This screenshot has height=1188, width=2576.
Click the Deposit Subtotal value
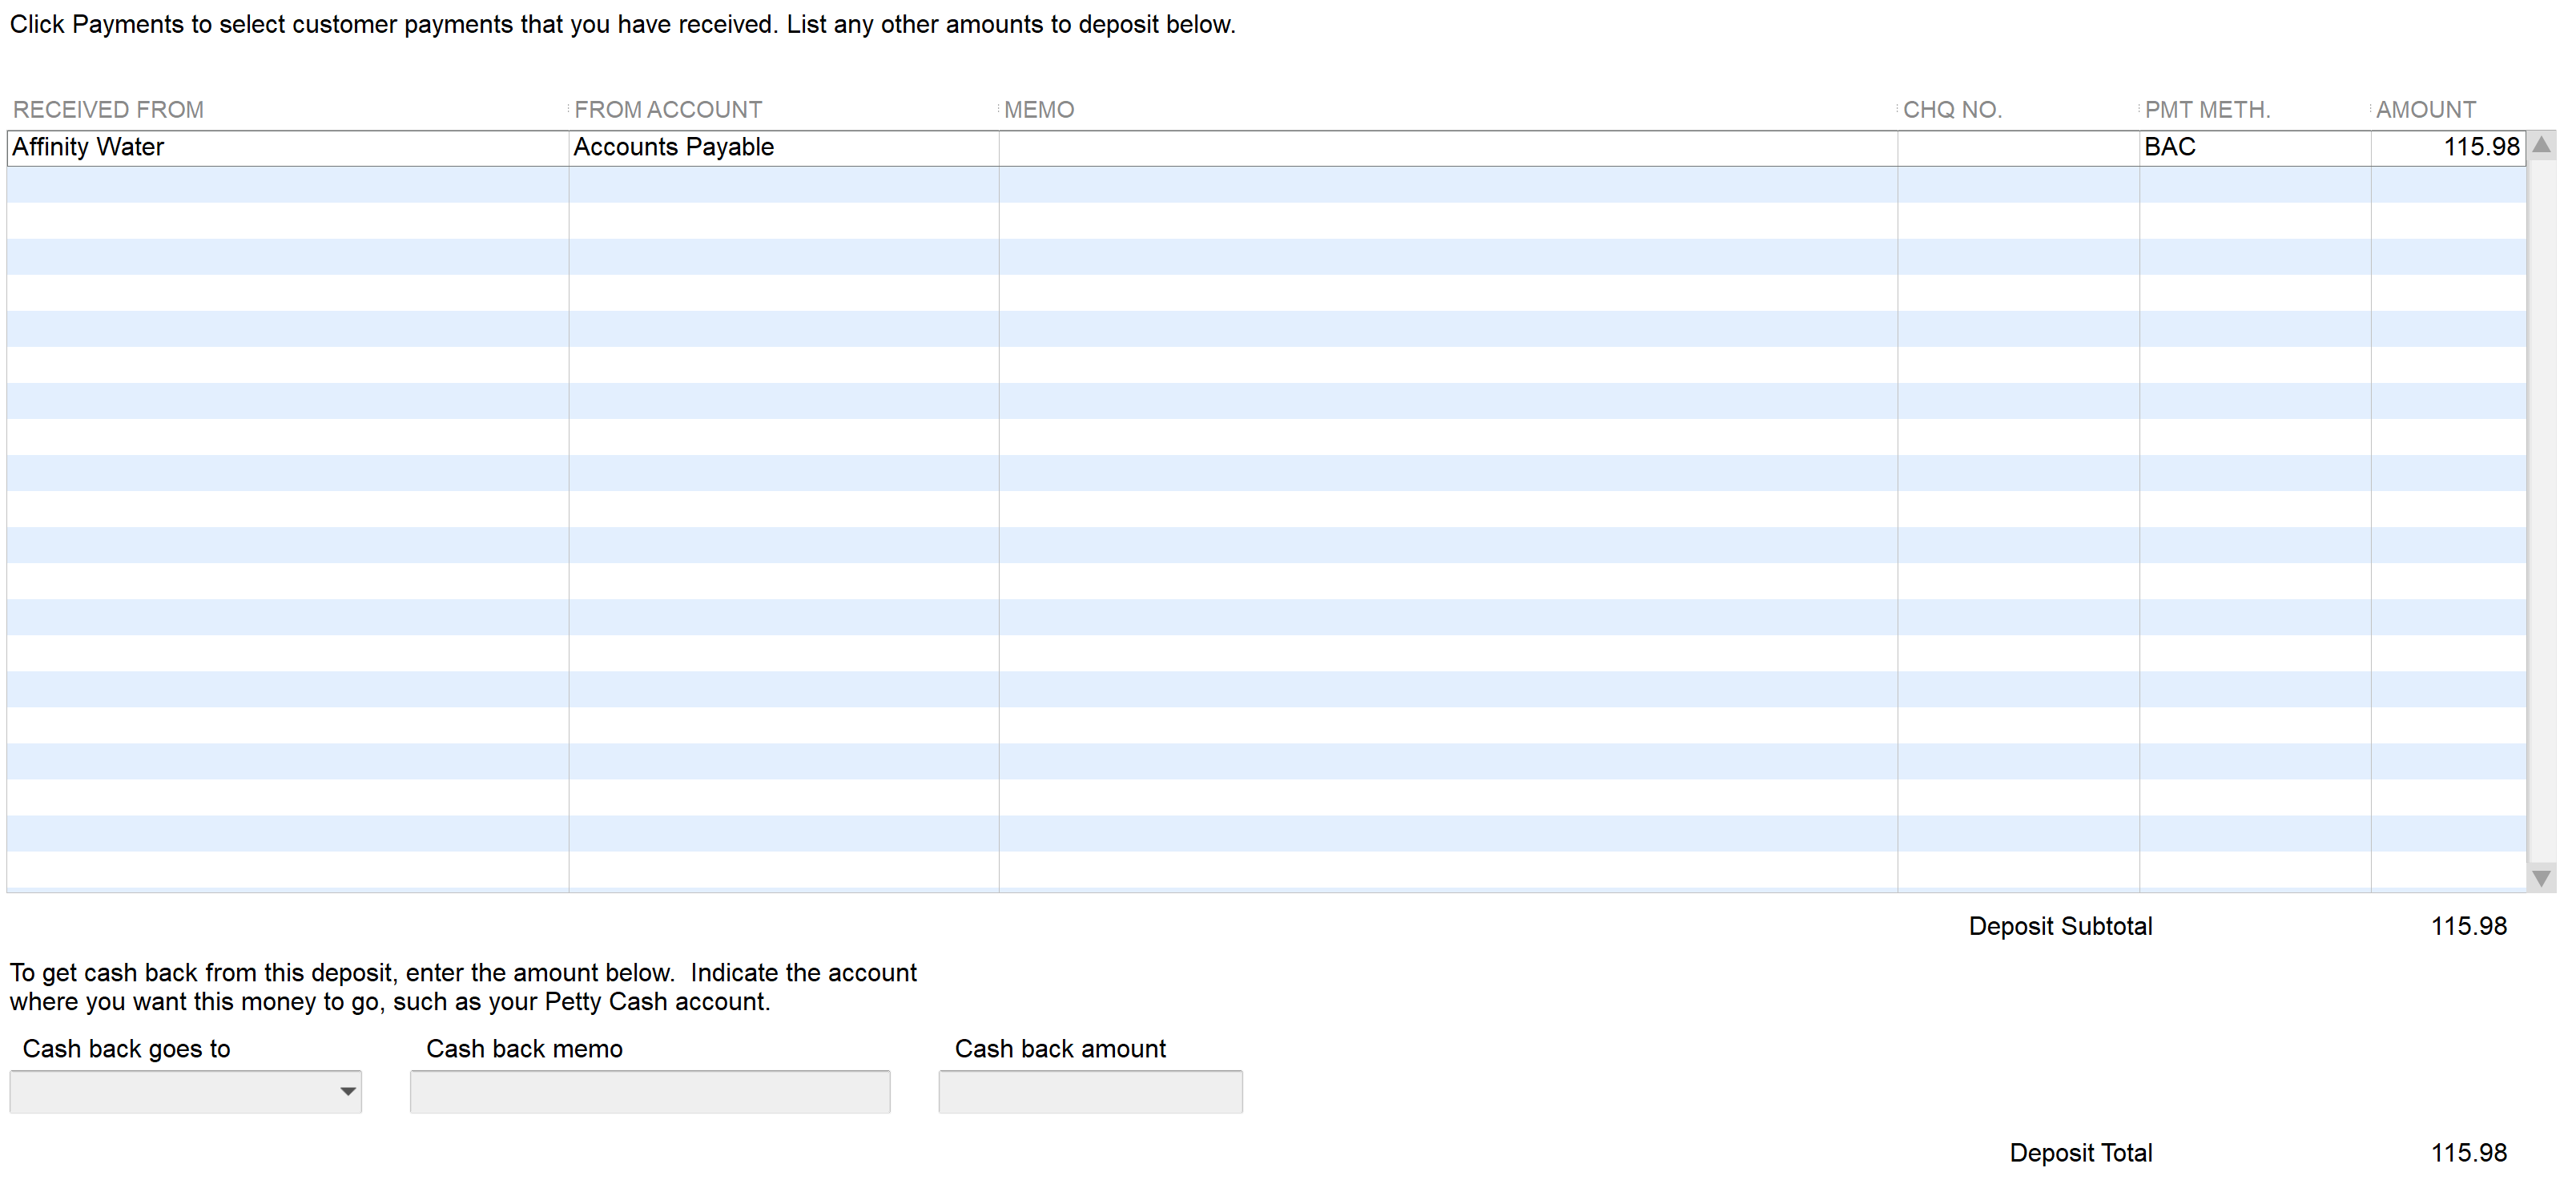point(2468,926)
